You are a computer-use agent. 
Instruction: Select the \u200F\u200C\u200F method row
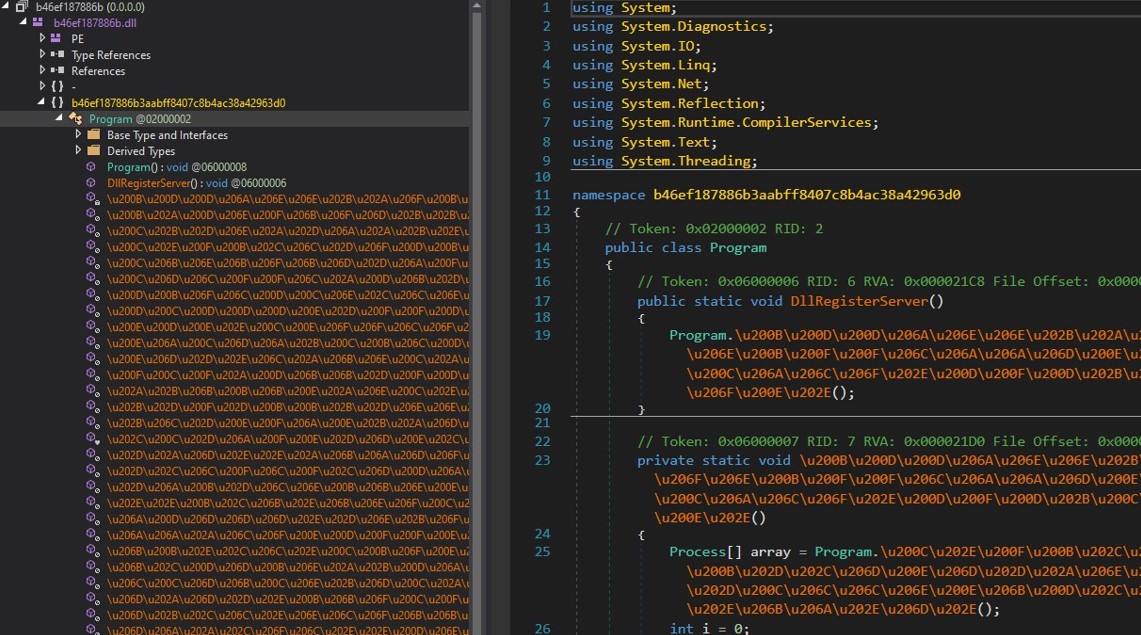287,375
